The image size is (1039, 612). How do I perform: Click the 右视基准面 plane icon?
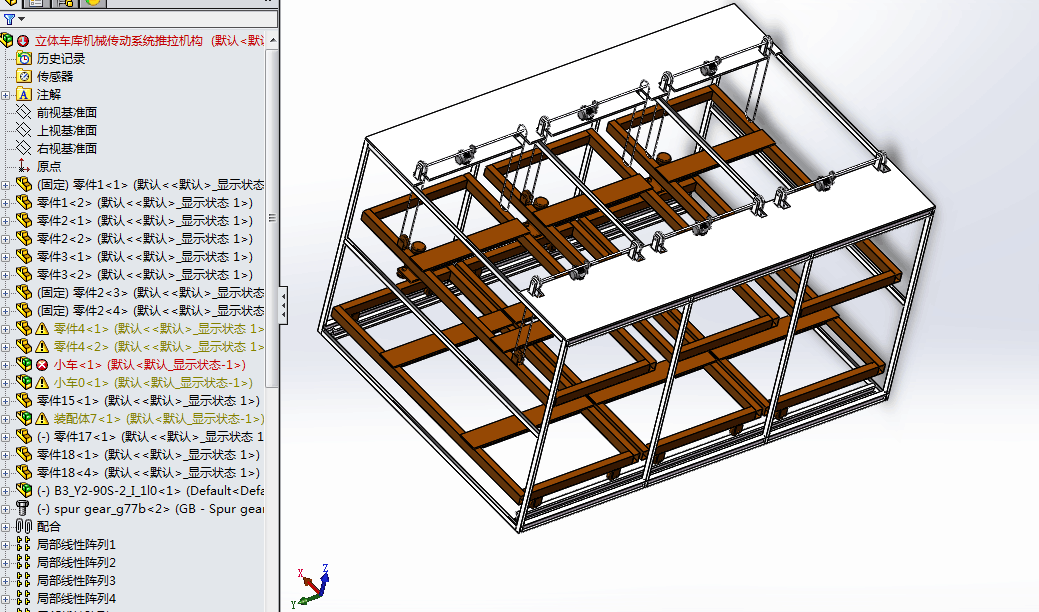point(24,148)
